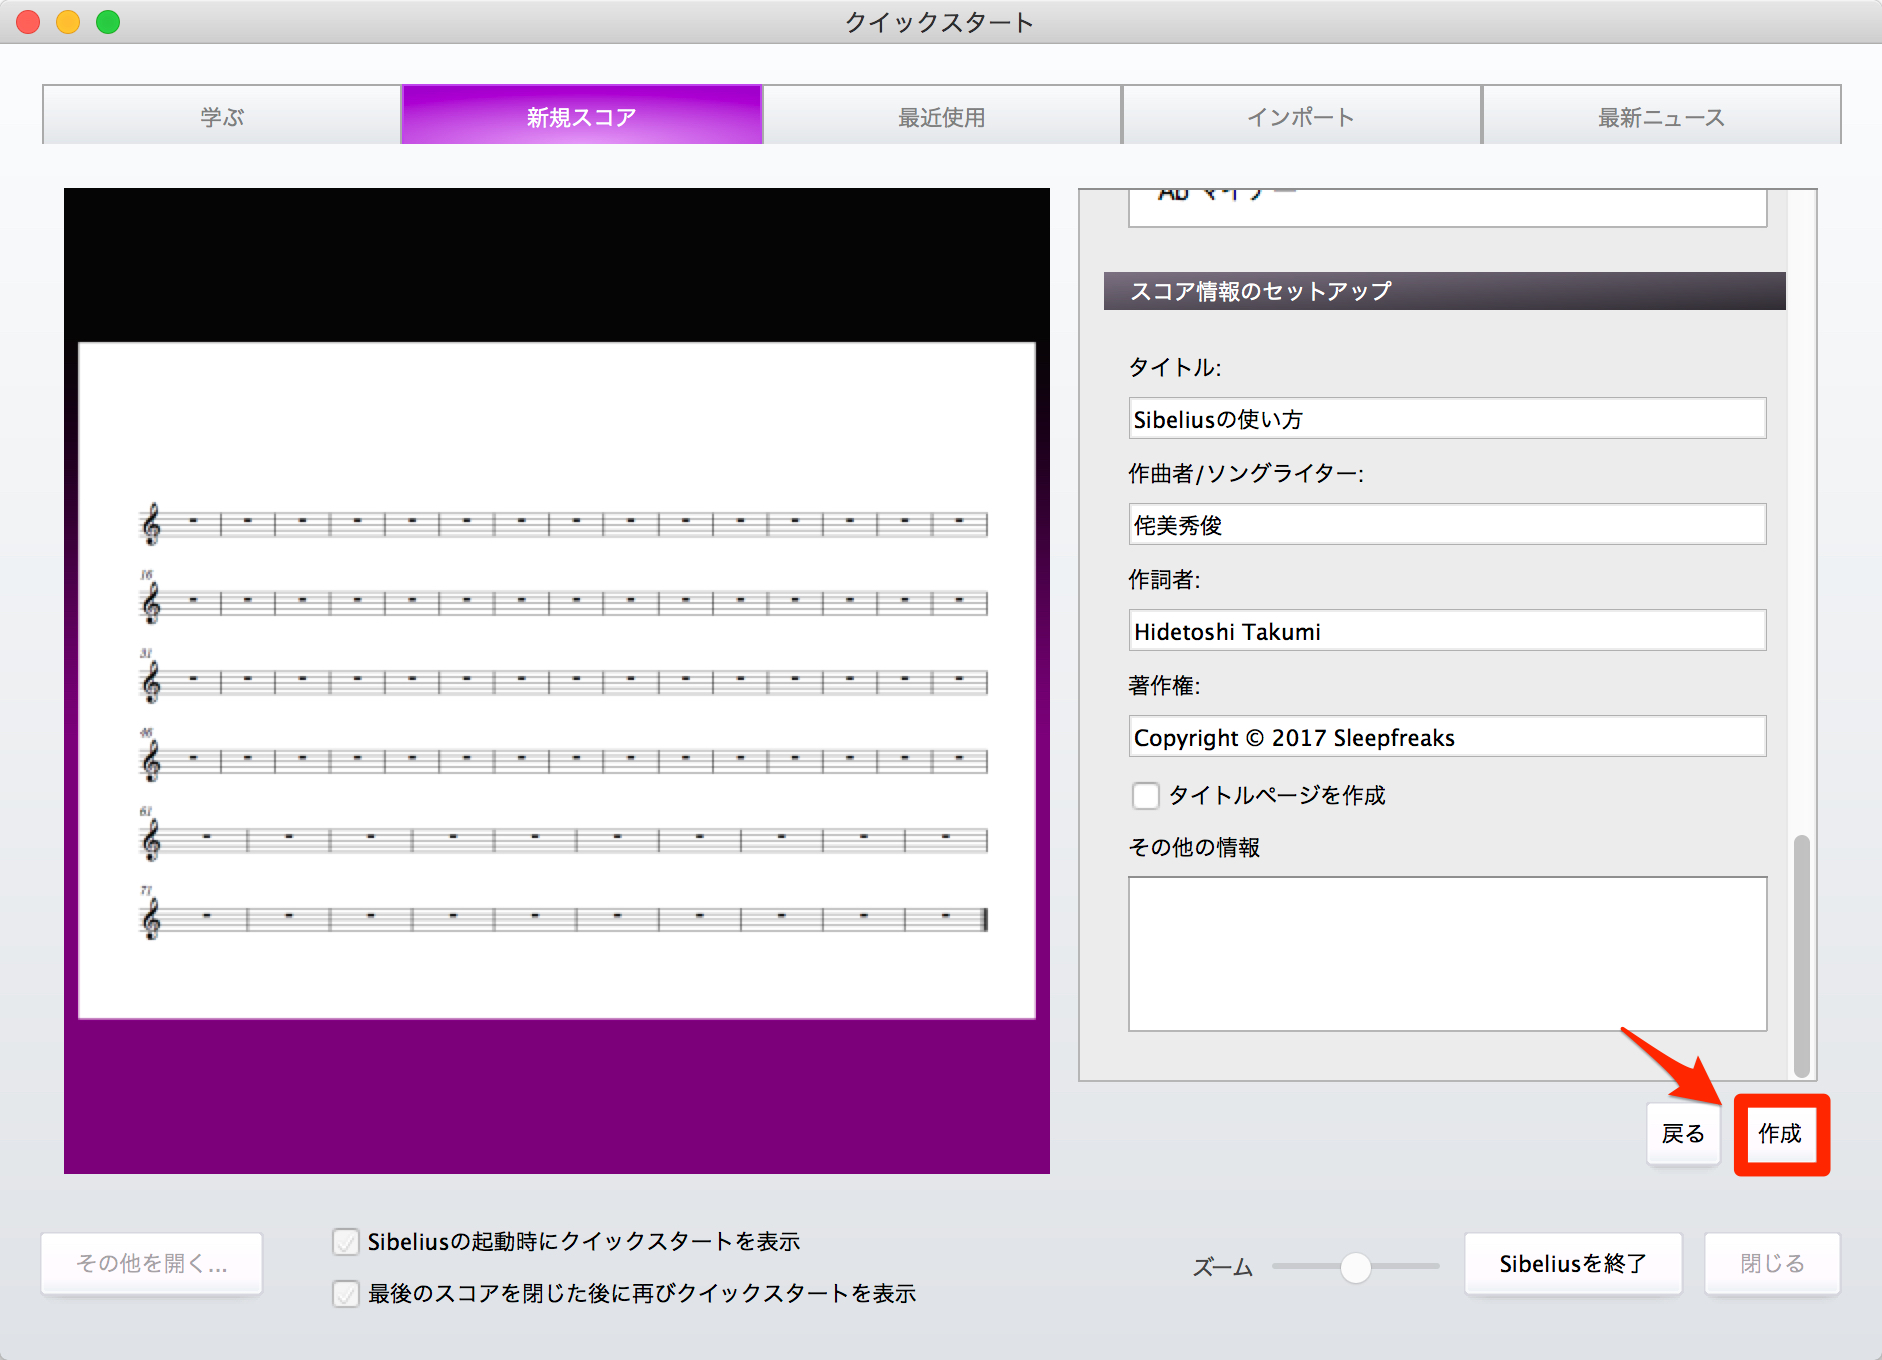Click the 戻る back button

[x=1683, y=1134]
